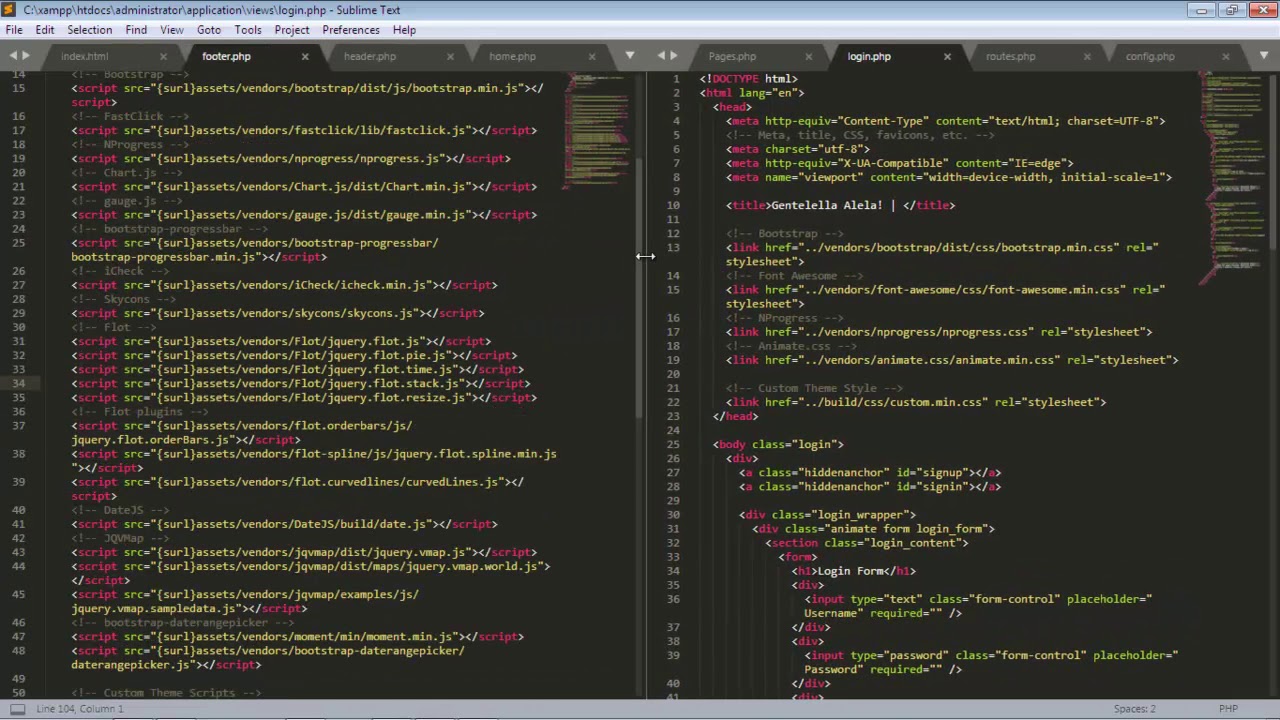Open the View menu

[172, 30]
